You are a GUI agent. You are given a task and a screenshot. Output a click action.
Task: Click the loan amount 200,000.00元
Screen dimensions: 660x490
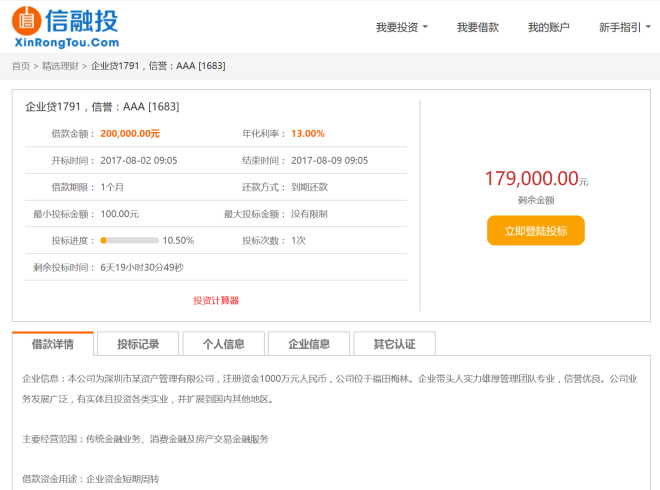pyautogui.click(x=130, y=133)
